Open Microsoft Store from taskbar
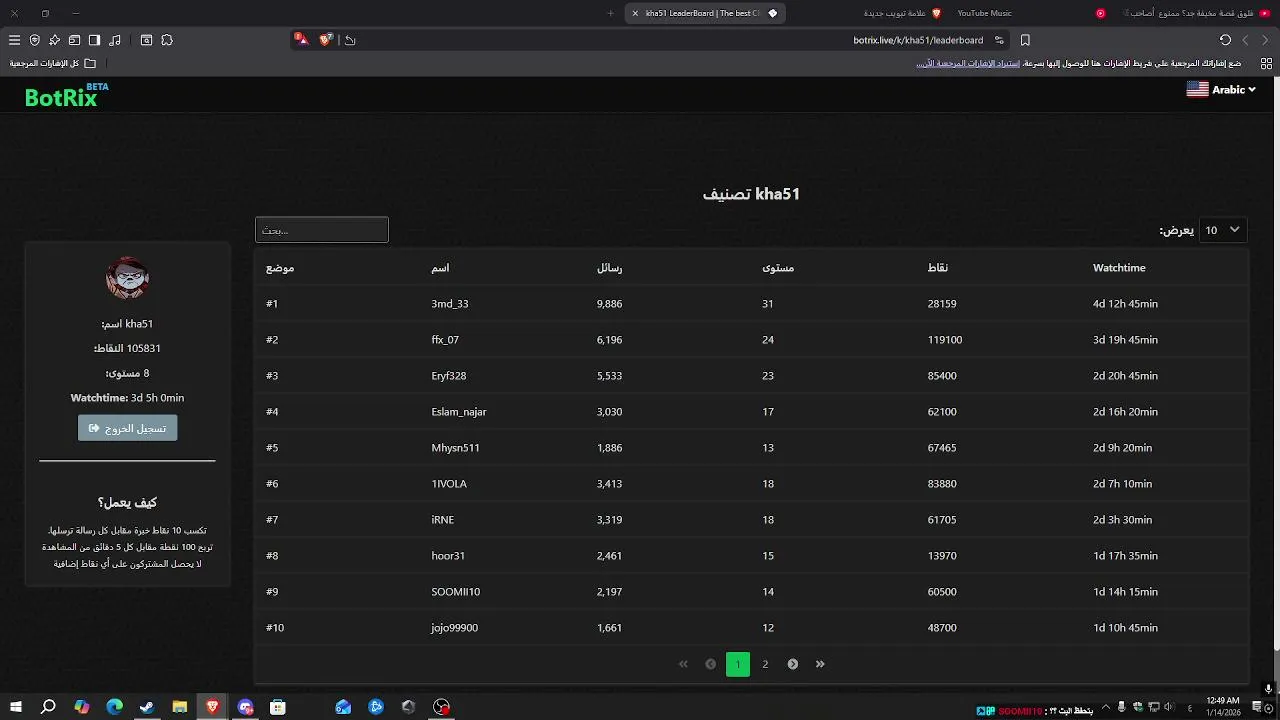The image size is (1280, 720). [x=278, y=707]
